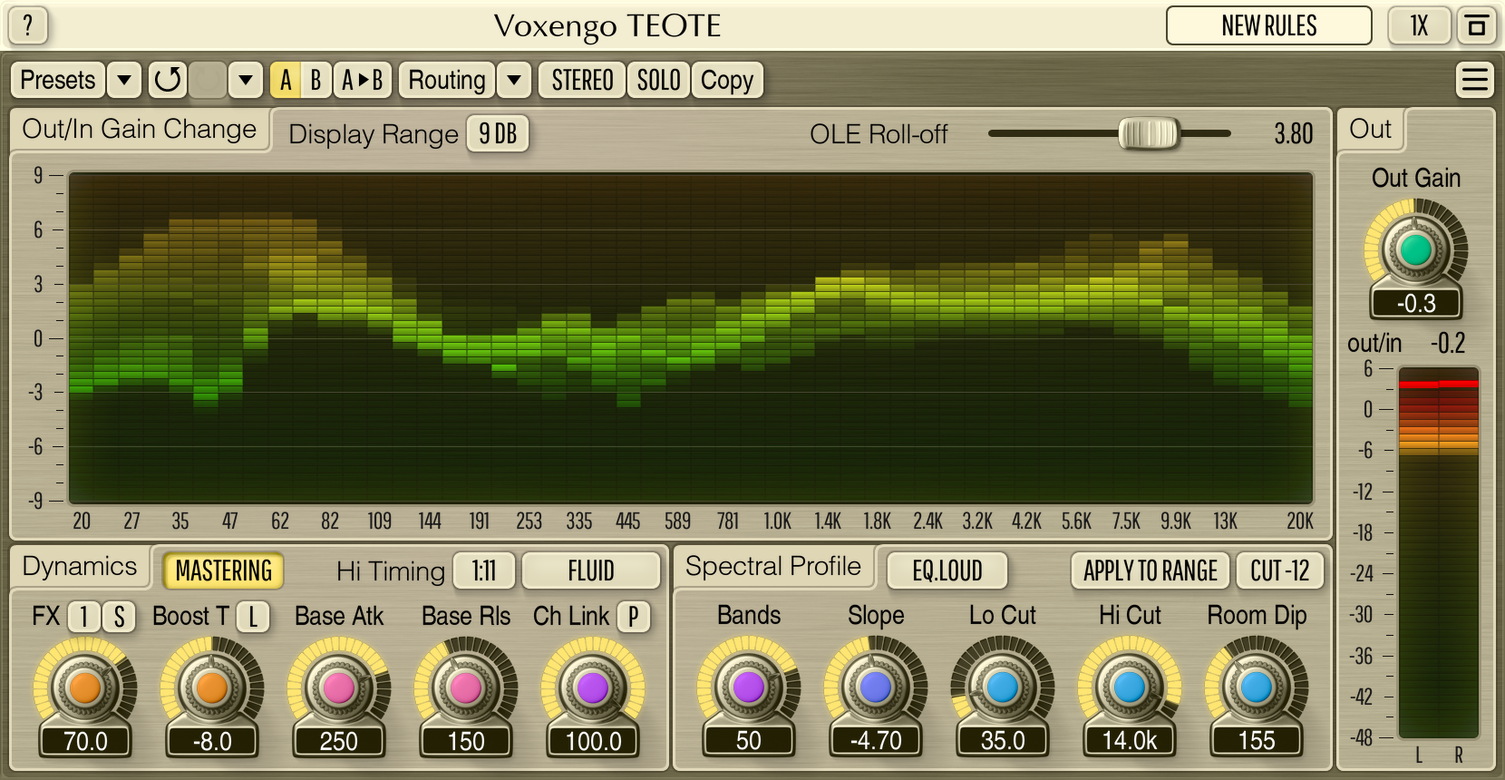Image resolution: width=1505 pixels, height=780 pixels.
Task: Click the out/in readout -0.2
Action: 1447,344
